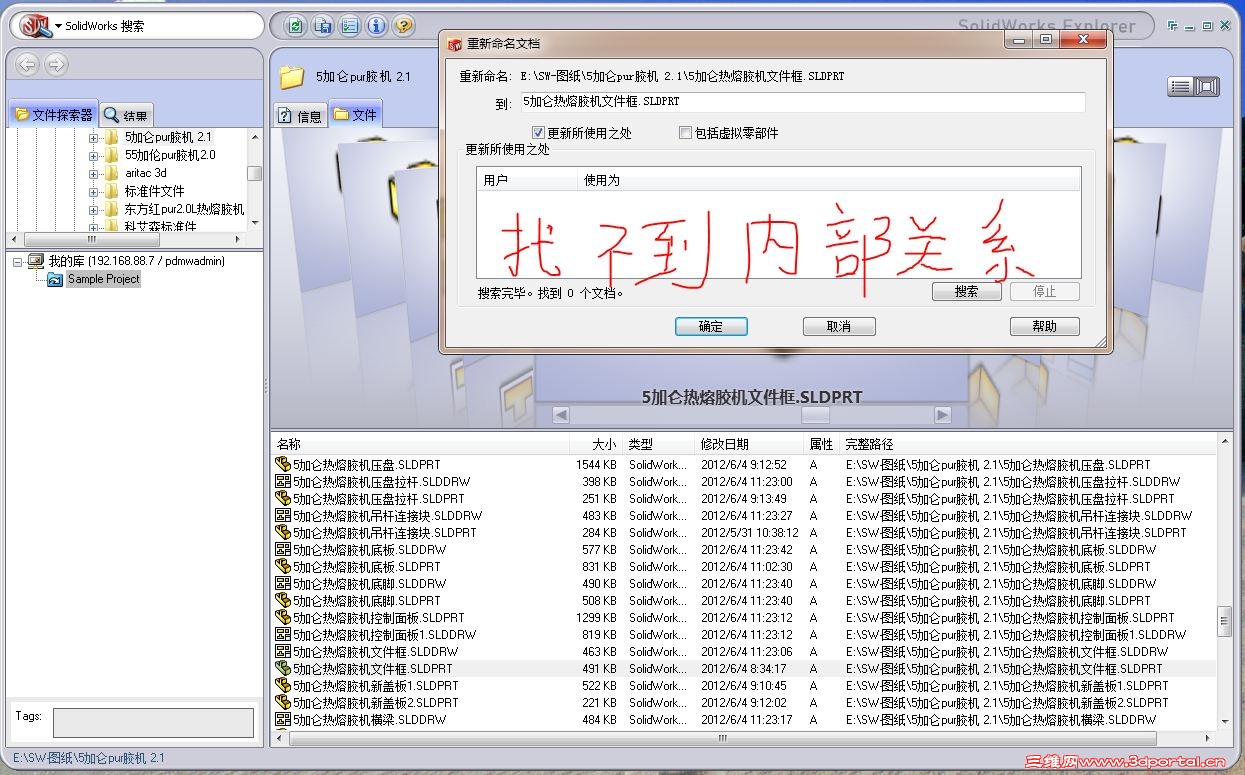This screenshot has height=775, width=1245.
Task: Click the SolidWorks search magnifier icon
Action: point(36,26)
